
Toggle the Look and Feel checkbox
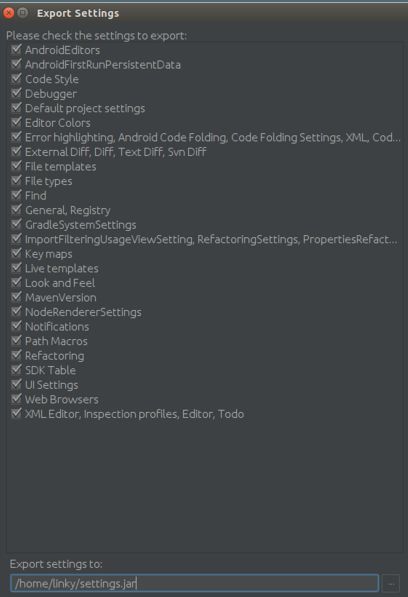point(16,283)
